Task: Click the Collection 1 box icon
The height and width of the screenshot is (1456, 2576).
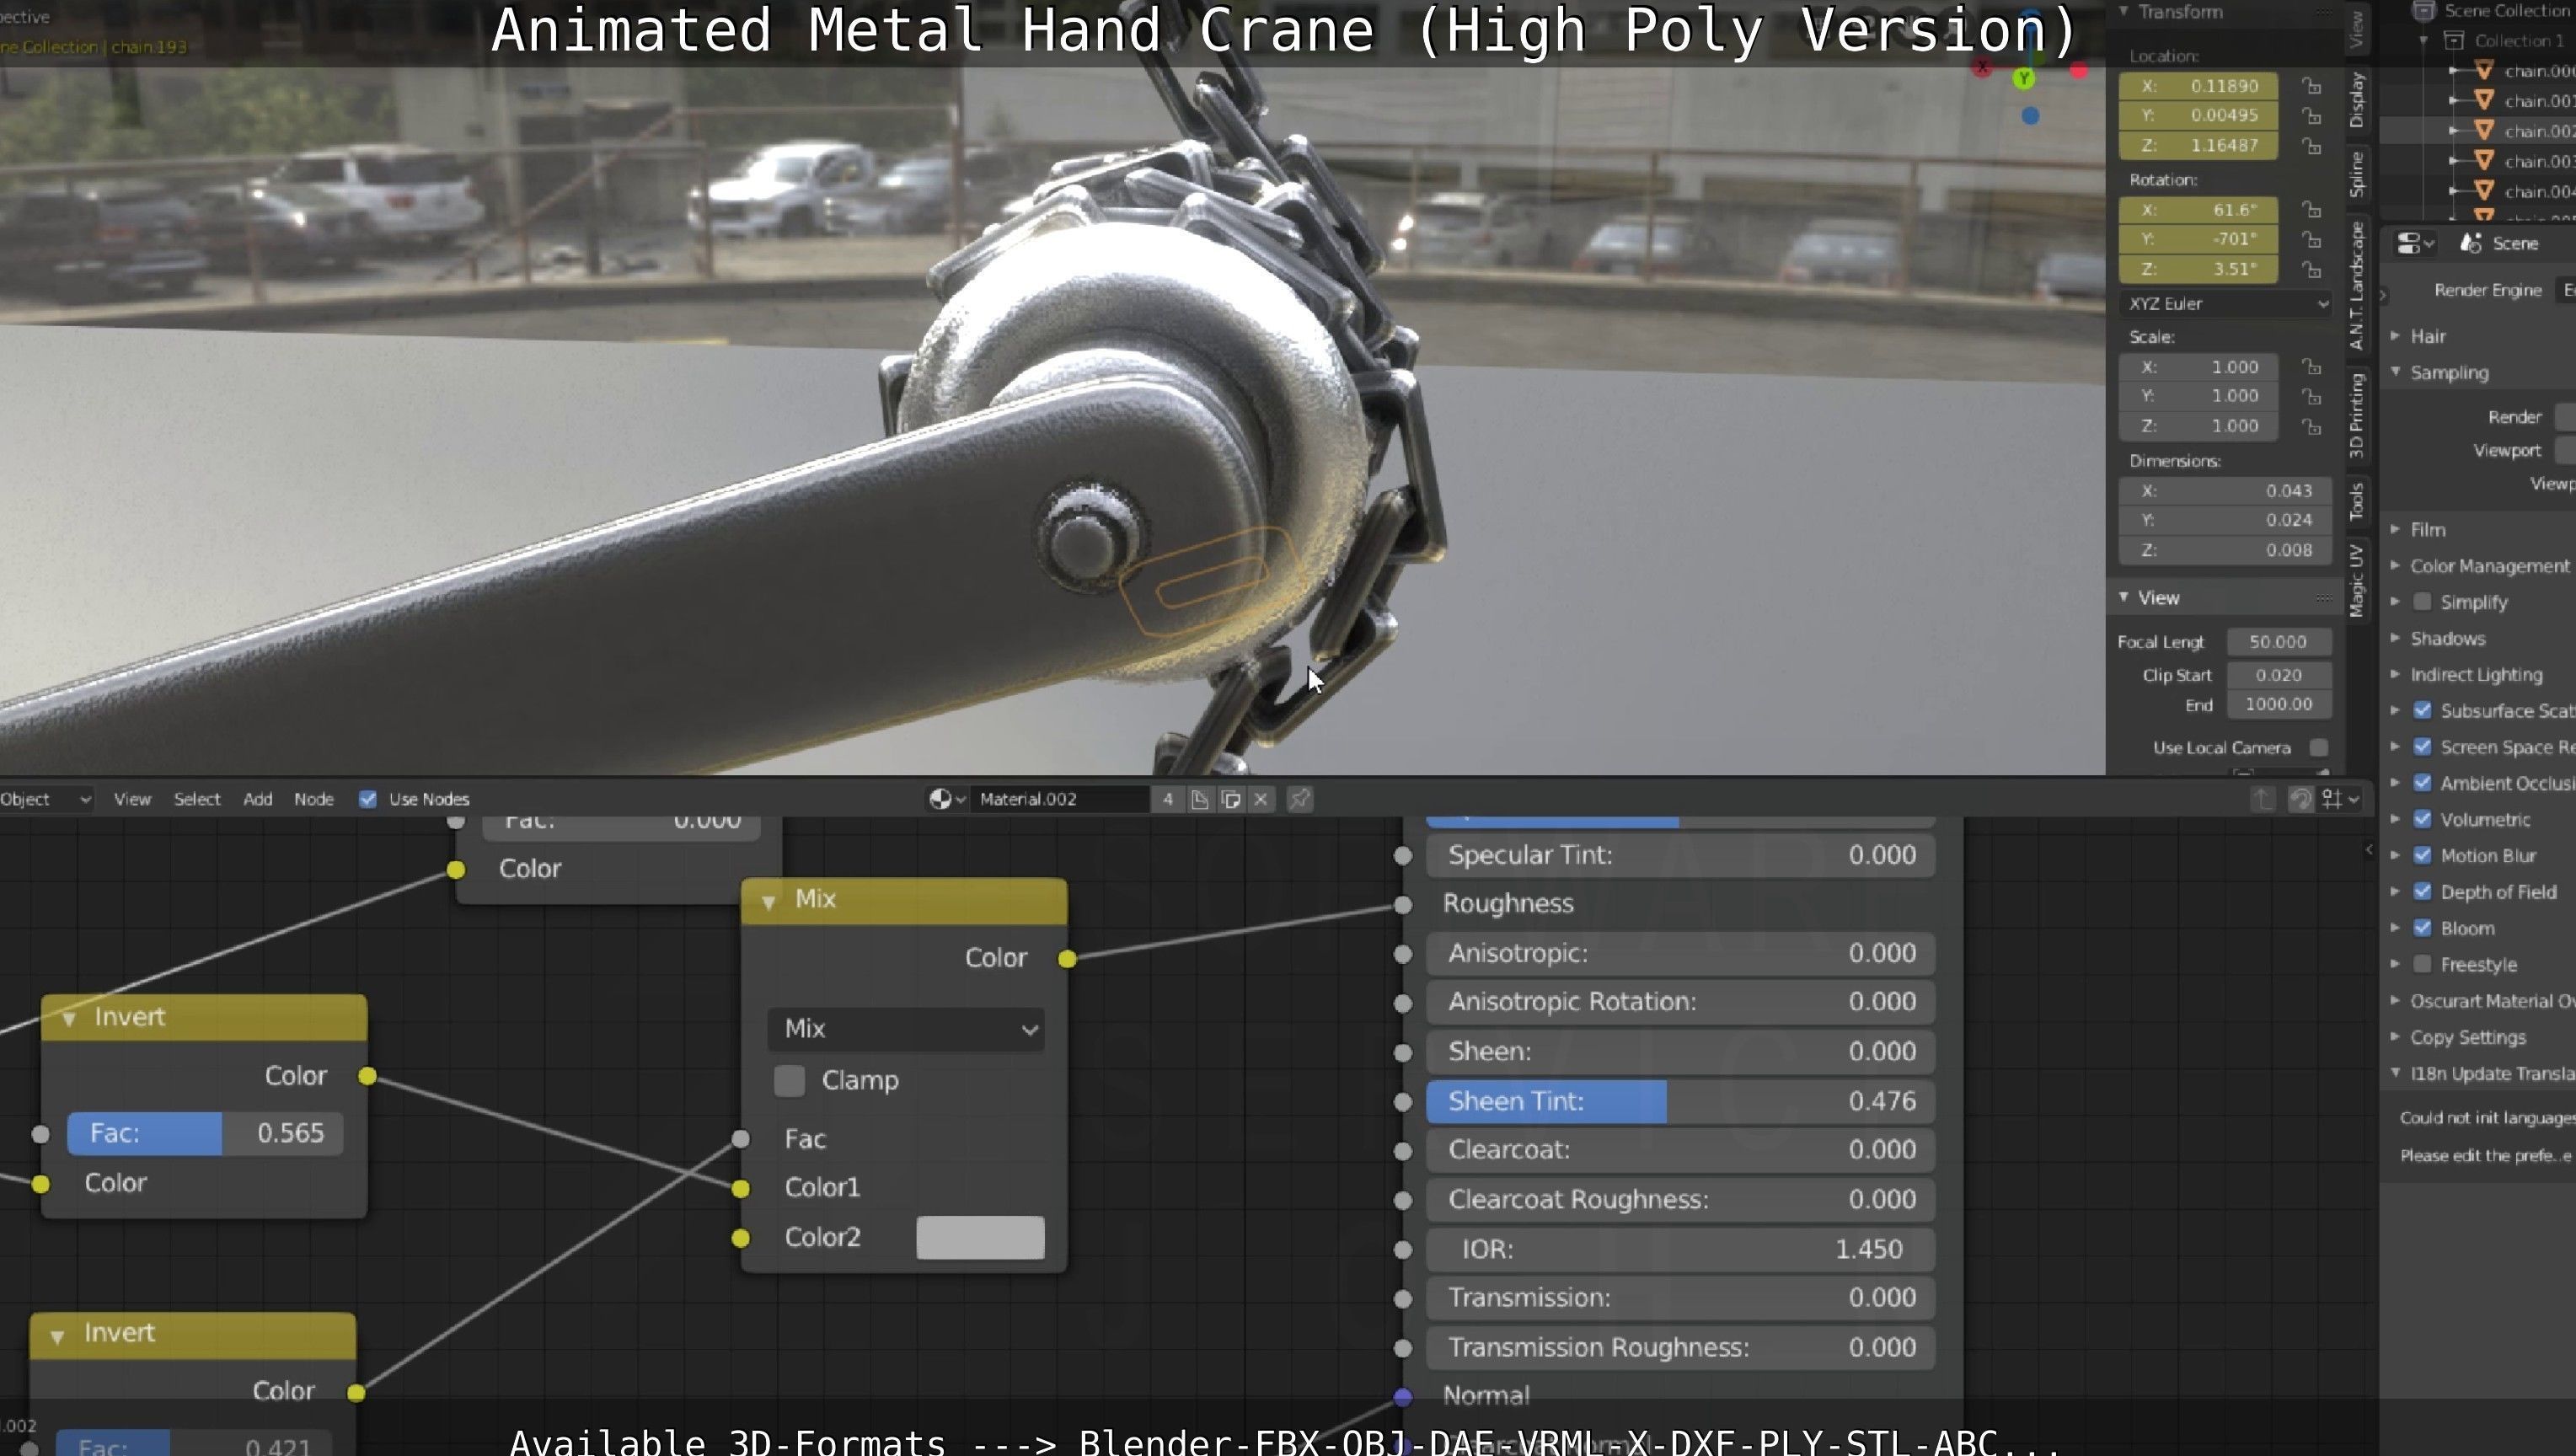Action: (x=2453, y=41)
